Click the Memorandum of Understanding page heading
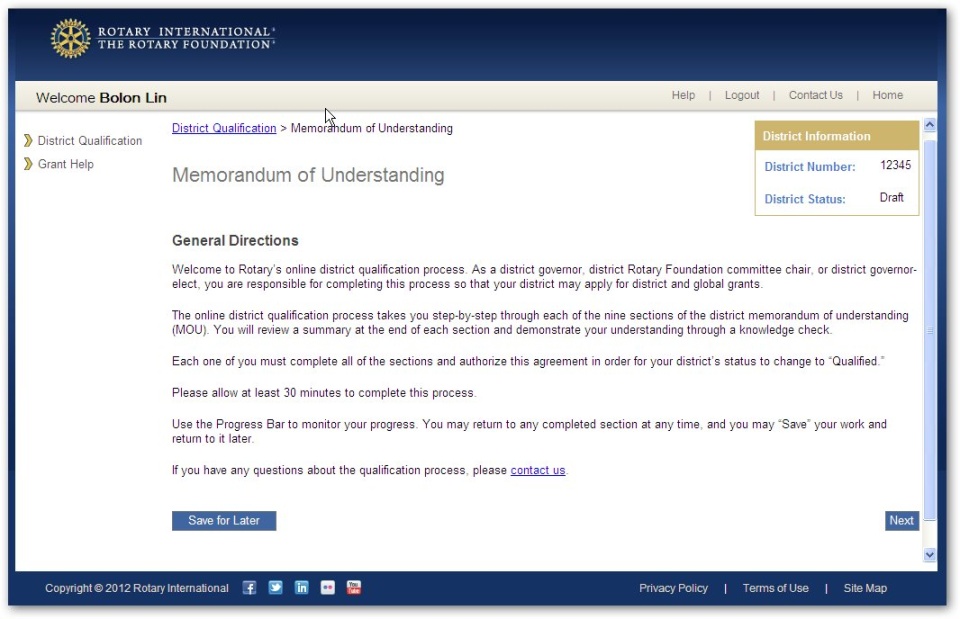The height and width of the screenshot is (619, 960). [x=309, y=175]
